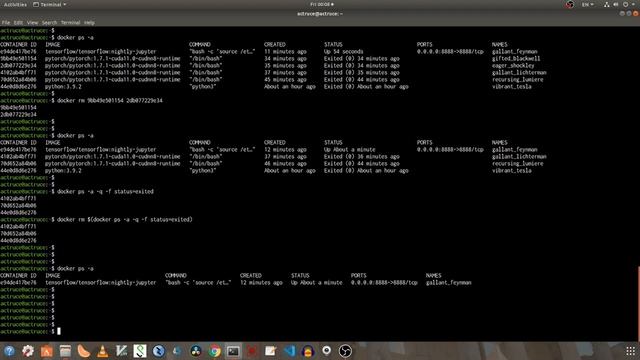Viewport: 640px width, 360px height.
Task: Open the clock and calendar in top bar
Action: [322, 4]
